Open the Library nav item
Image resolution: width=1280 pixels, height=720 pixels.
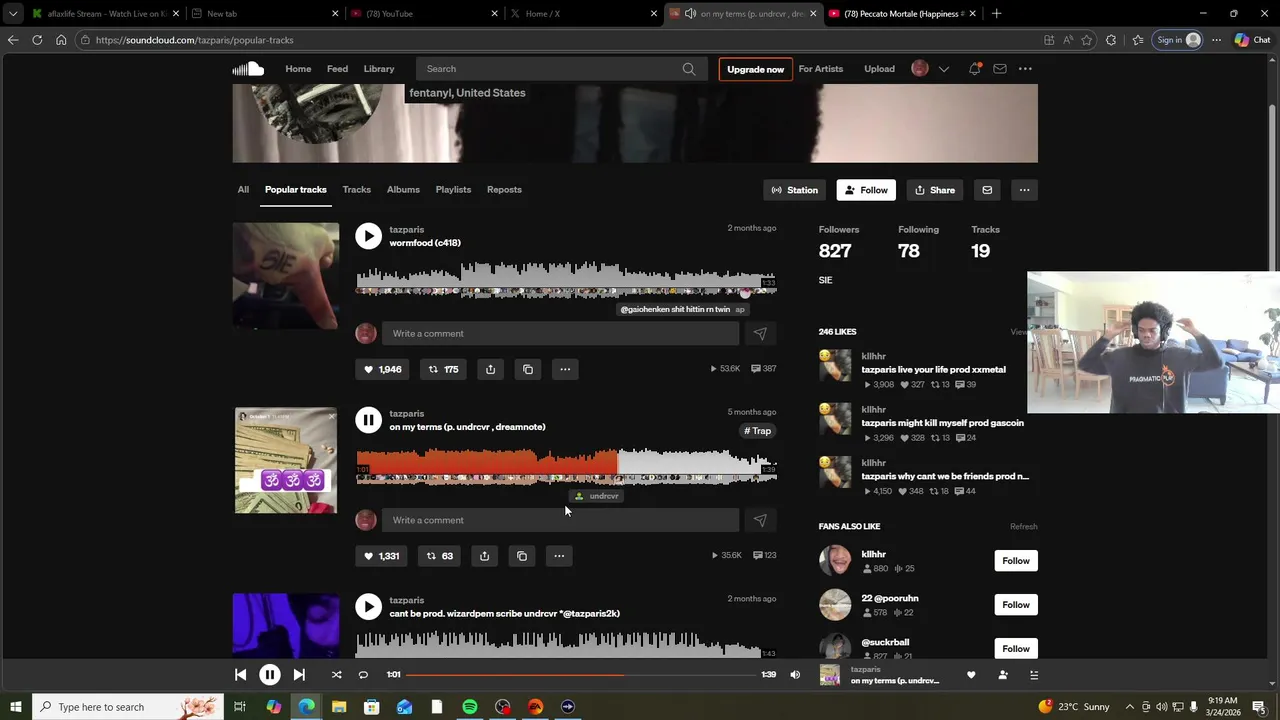[379, 69]
